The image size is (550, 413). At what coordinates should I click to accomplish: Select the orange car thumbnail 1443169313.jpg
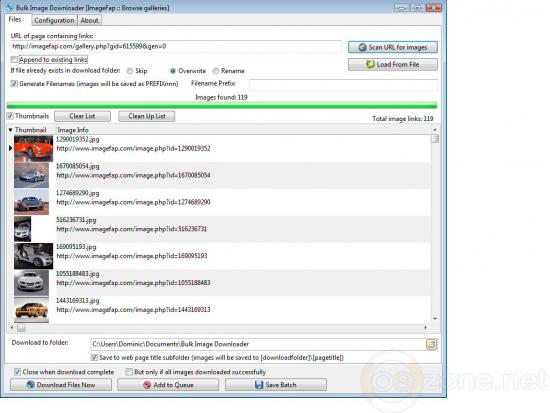pyautogui.click(x=32, y=310)
